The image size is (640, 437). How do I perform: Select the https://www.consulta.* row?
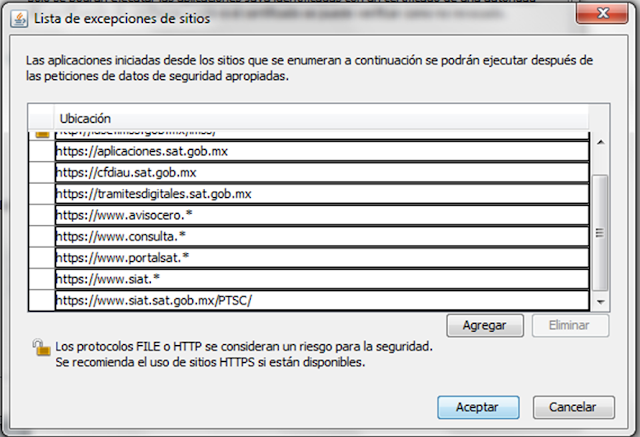coord(322,236)
